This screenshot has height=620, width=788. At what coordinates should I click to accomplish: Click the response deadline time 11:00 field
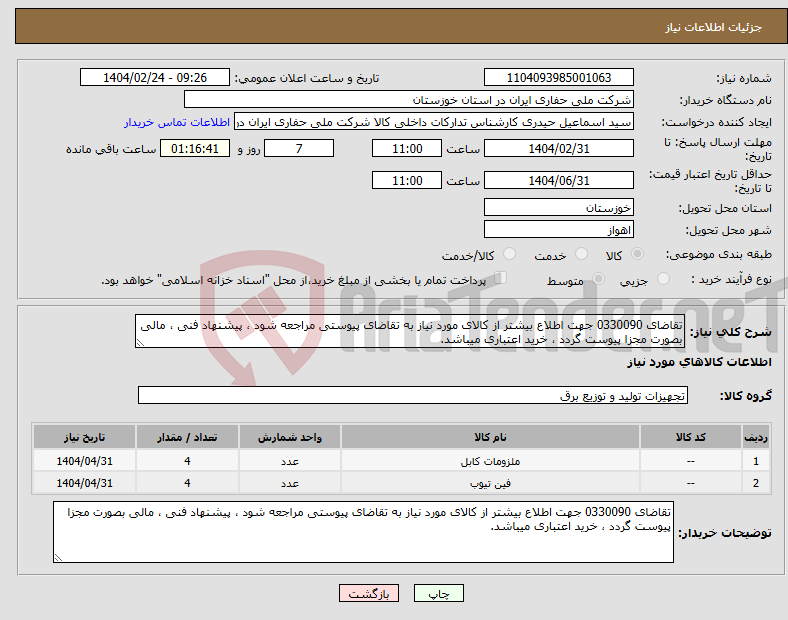407,149
